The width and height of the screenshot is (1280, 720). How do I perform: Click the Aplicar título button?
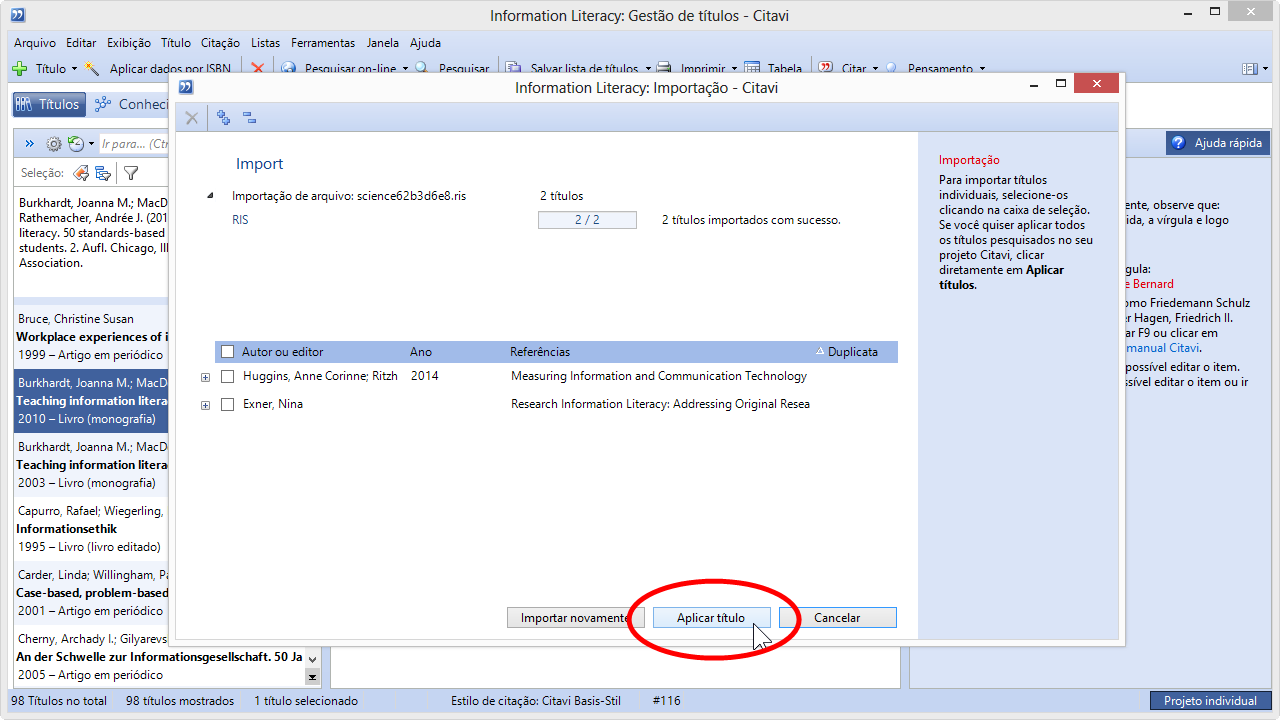pos(711,618)
